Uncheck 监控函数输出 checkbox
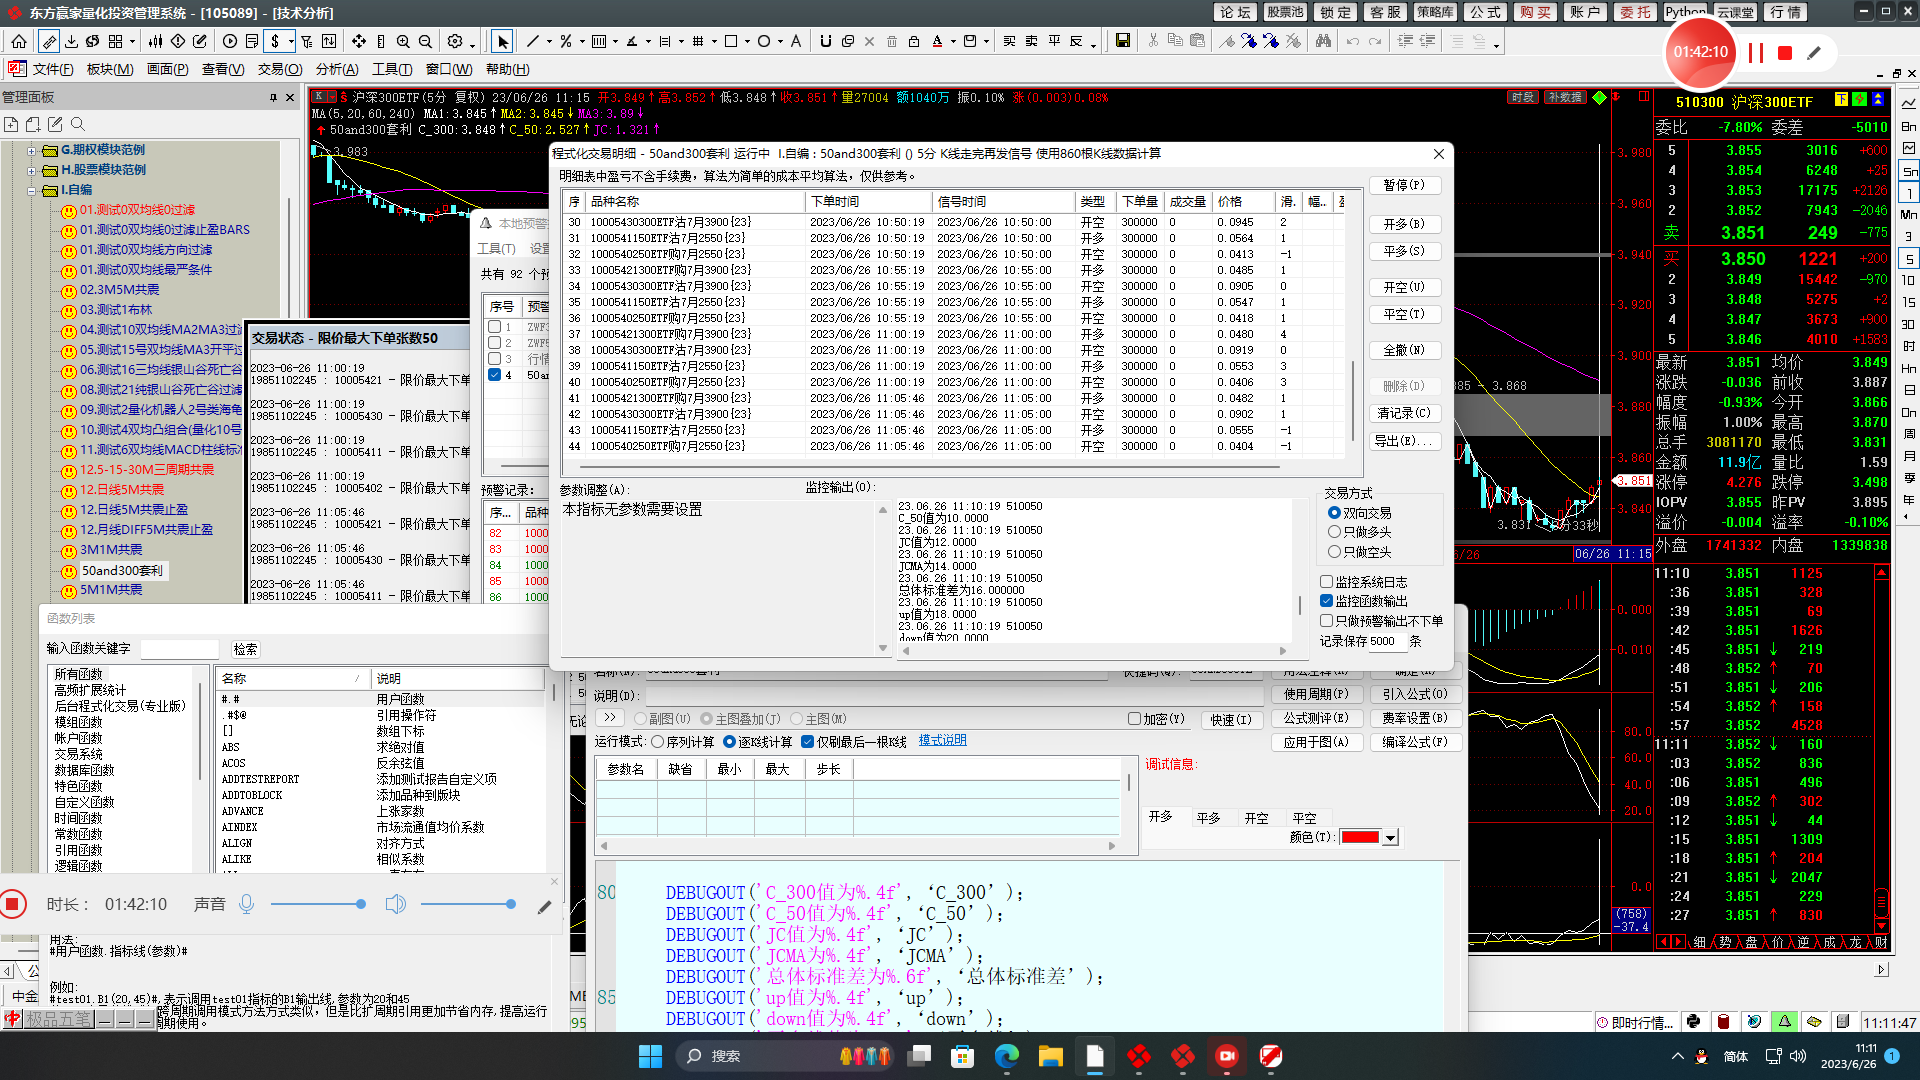The height and width of the screenshot is (1080, 1920). point(1326,601)
